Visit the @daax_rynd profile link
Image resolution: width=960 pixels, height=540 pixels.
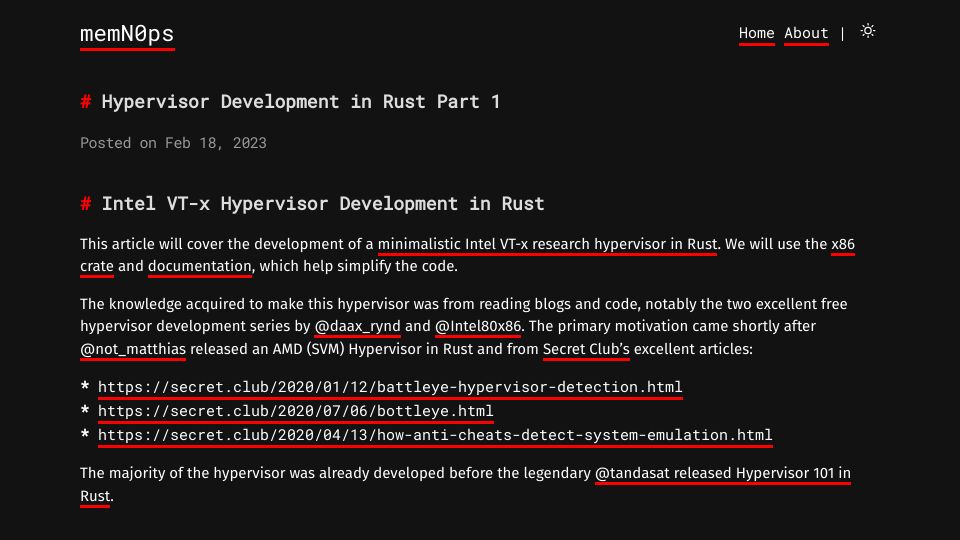point(358,326)
